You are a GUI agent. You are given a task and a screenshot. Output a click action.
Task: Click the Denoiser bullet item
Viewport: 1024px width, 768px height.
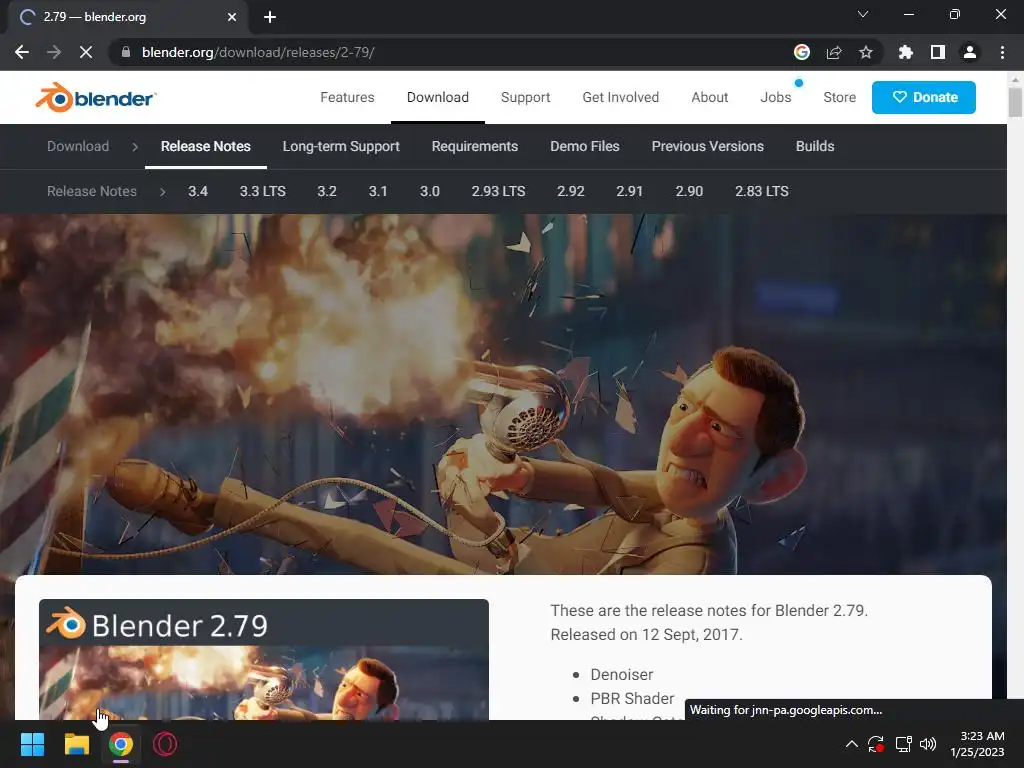tap(622, 675)
